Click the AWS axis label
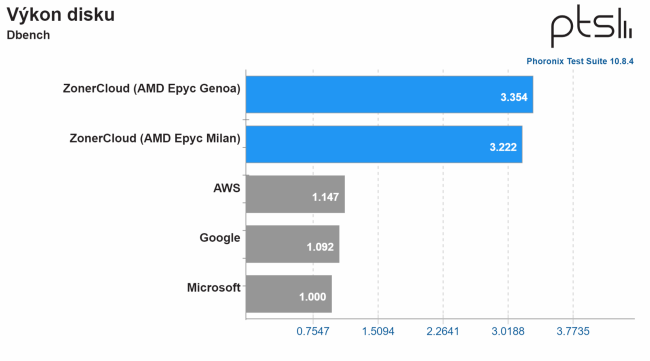The height and width of the screenshot is (361, 650). pos(227,188)
